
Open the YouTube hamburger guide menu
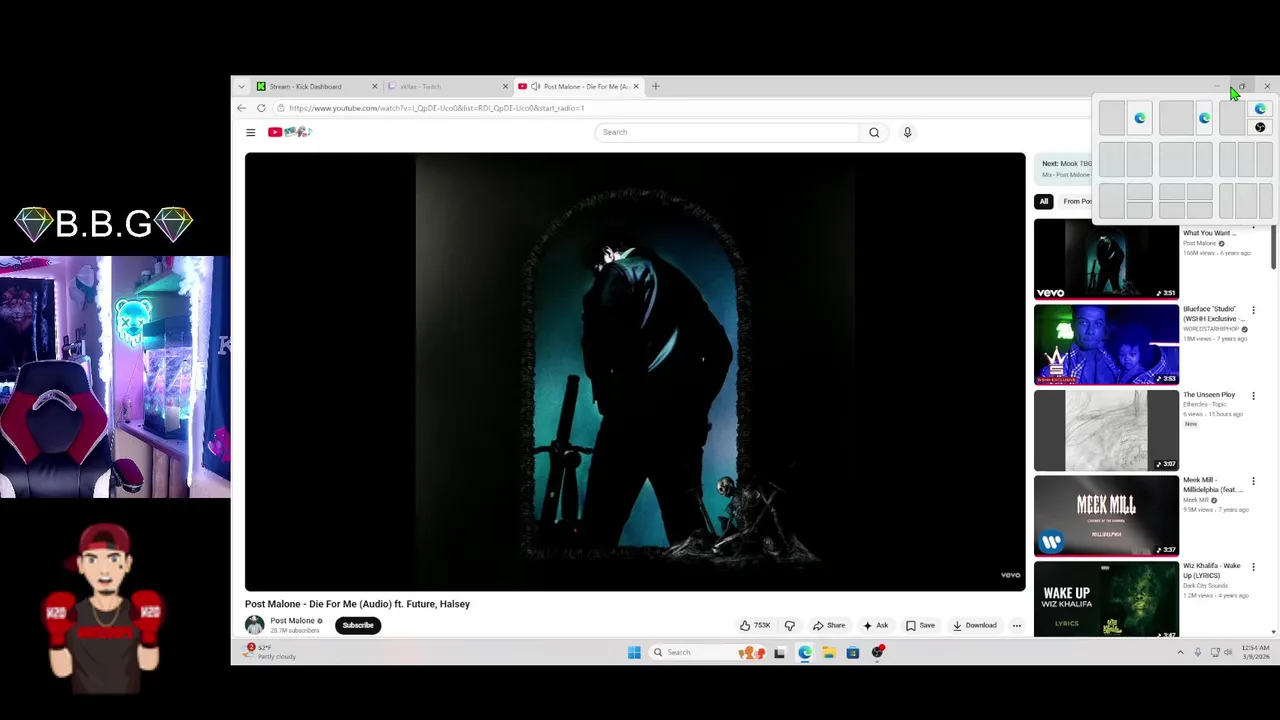pos(250,132)
